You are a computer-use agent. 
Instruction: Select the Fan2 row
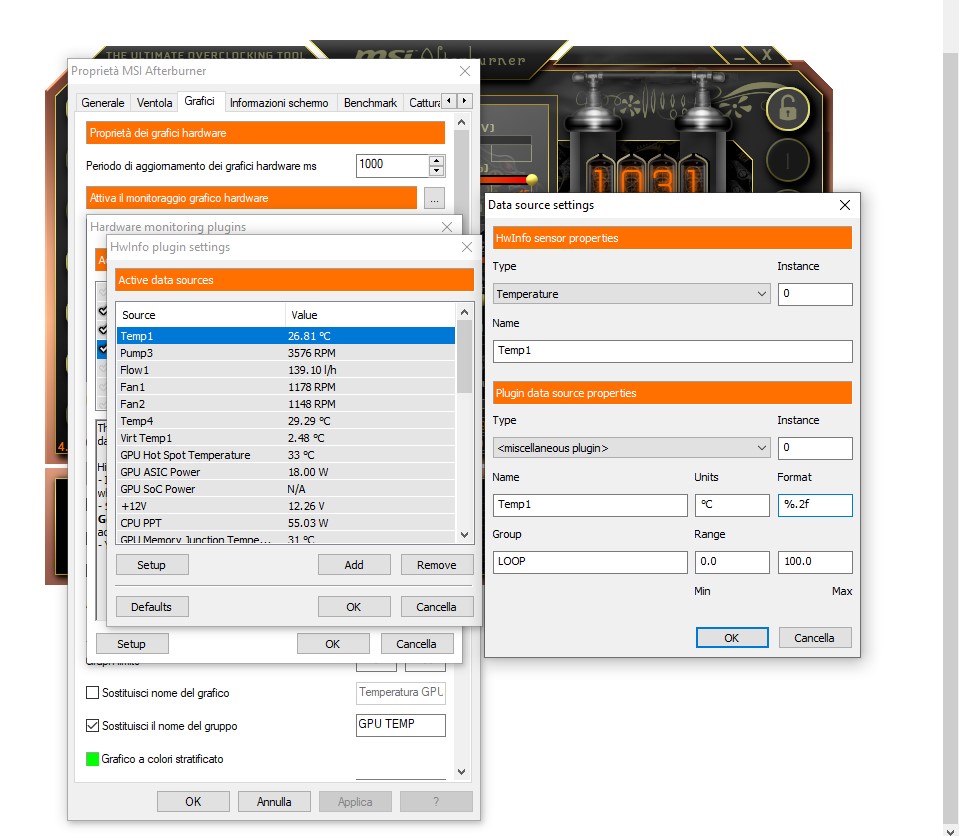286,404
